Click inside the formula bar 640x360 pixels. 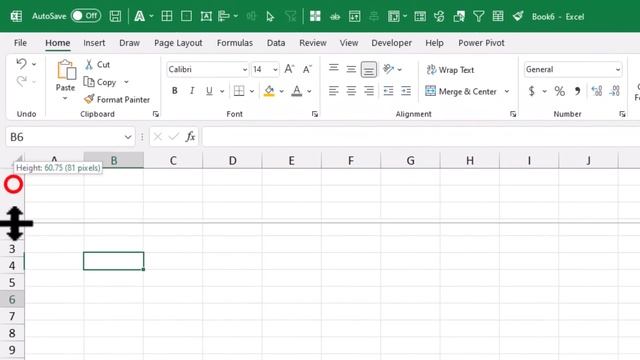click(420, 137)
